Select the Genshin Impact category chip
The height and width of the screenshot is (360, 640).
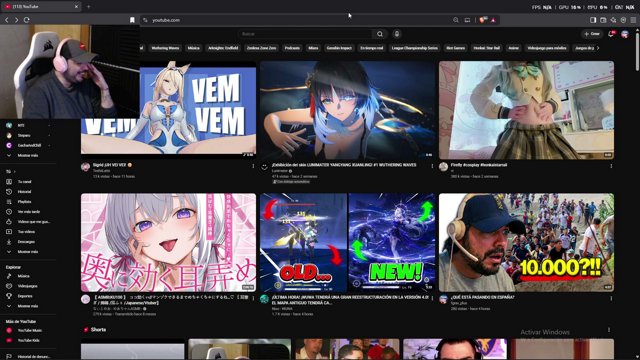click(339, 48)
